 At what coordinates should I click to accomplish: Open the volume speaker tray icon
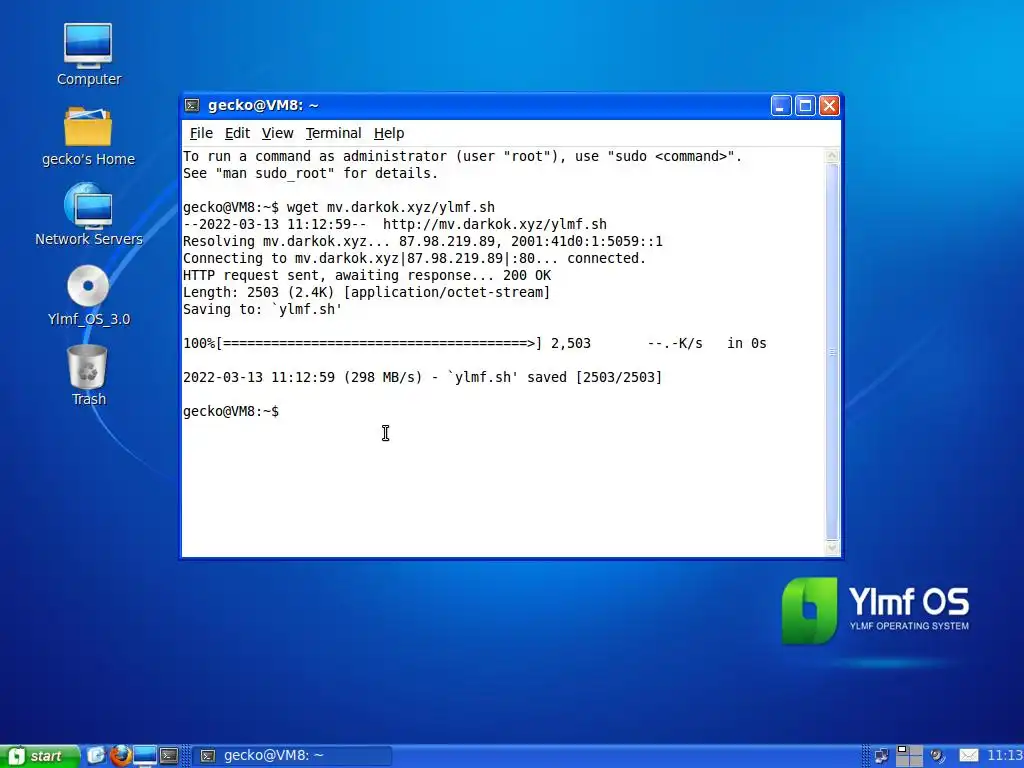(x=938, y=756)
